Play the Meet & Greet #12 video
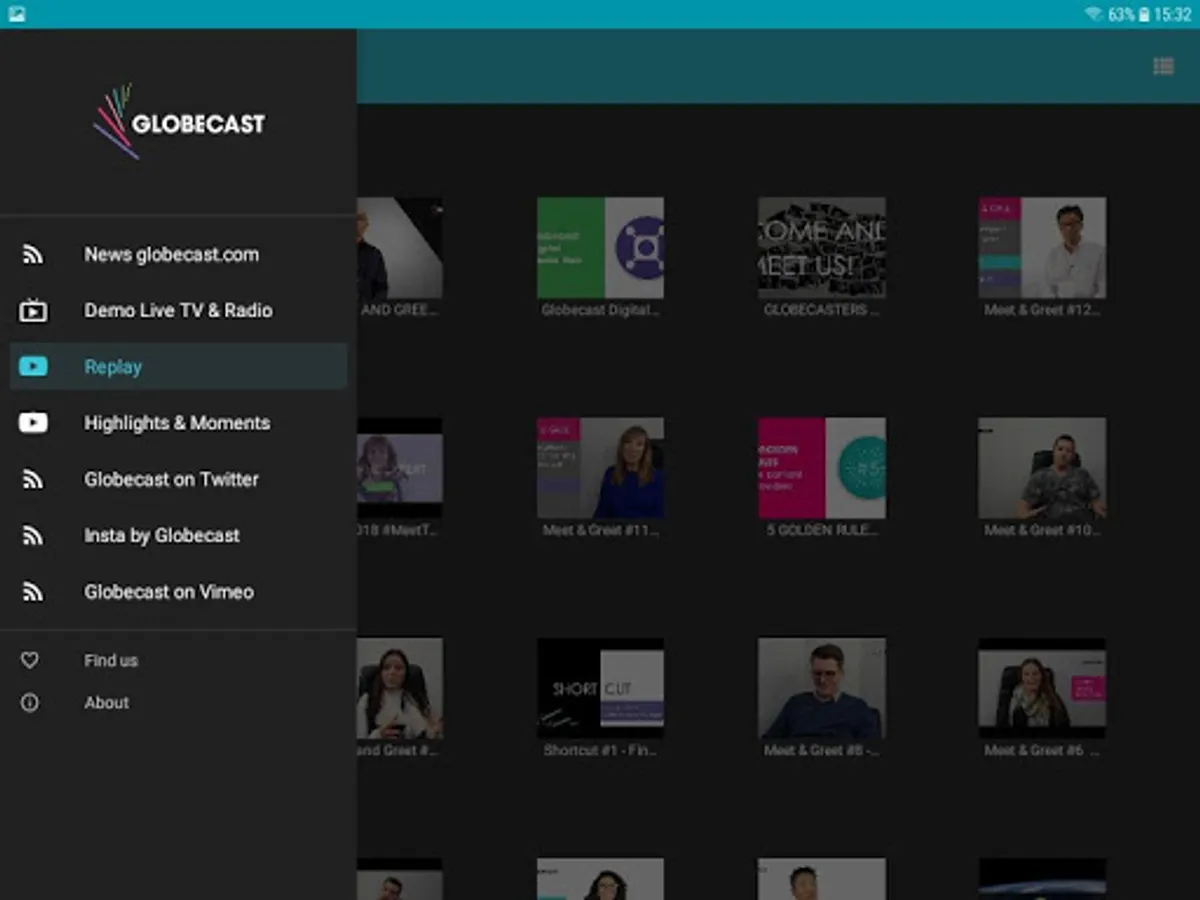Viewport: 1200px width, 900px height. click(1042, 247)
